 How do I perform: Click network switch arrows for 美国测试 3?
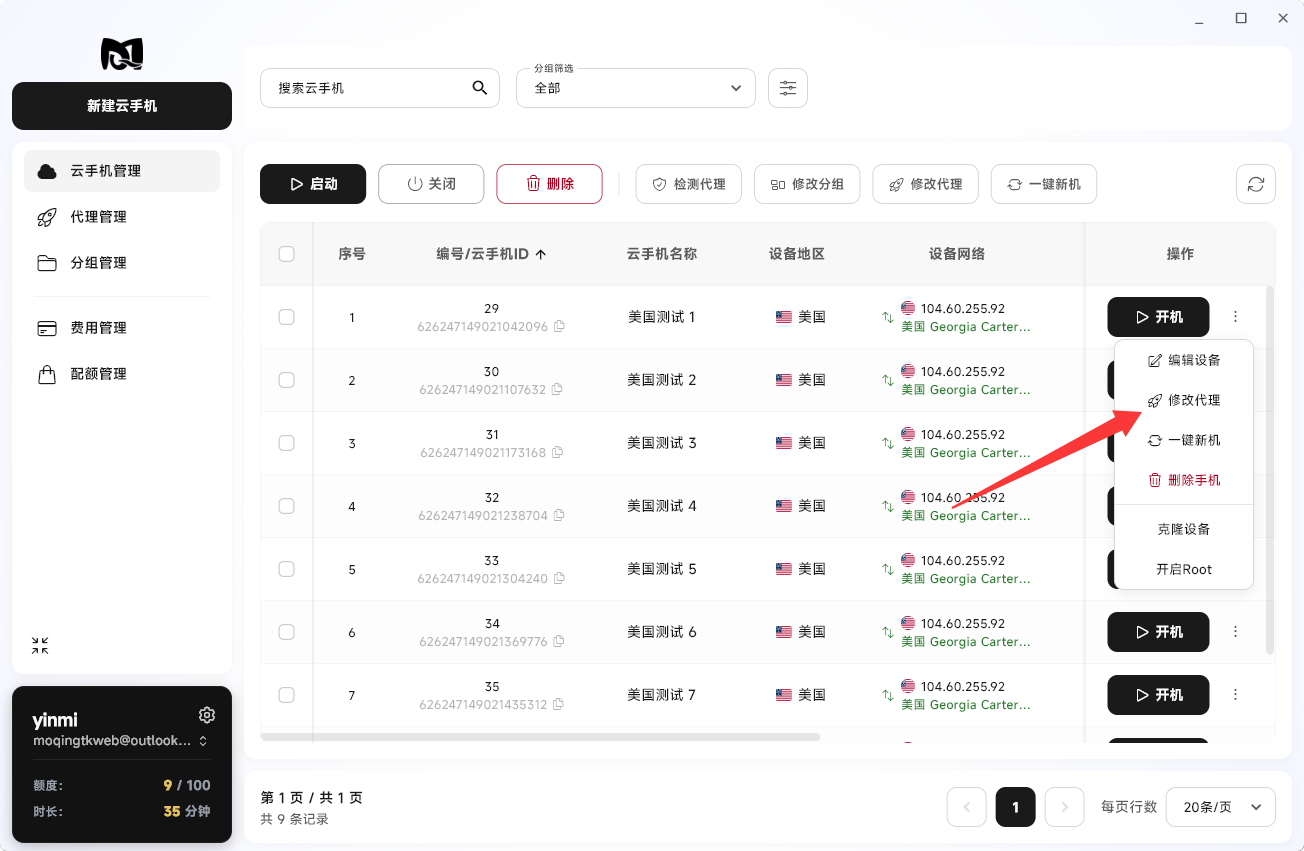(887, 444)
